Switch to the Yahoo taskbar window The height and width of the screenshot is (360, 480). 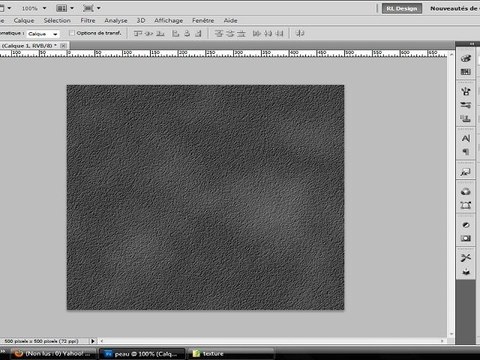[53, 354]
